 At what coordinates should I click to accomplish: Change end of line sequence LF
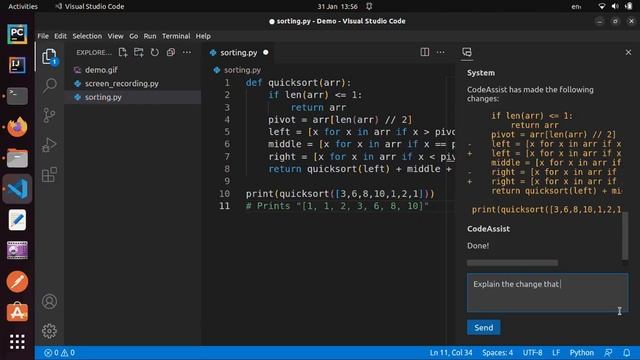tap(556, 353)
